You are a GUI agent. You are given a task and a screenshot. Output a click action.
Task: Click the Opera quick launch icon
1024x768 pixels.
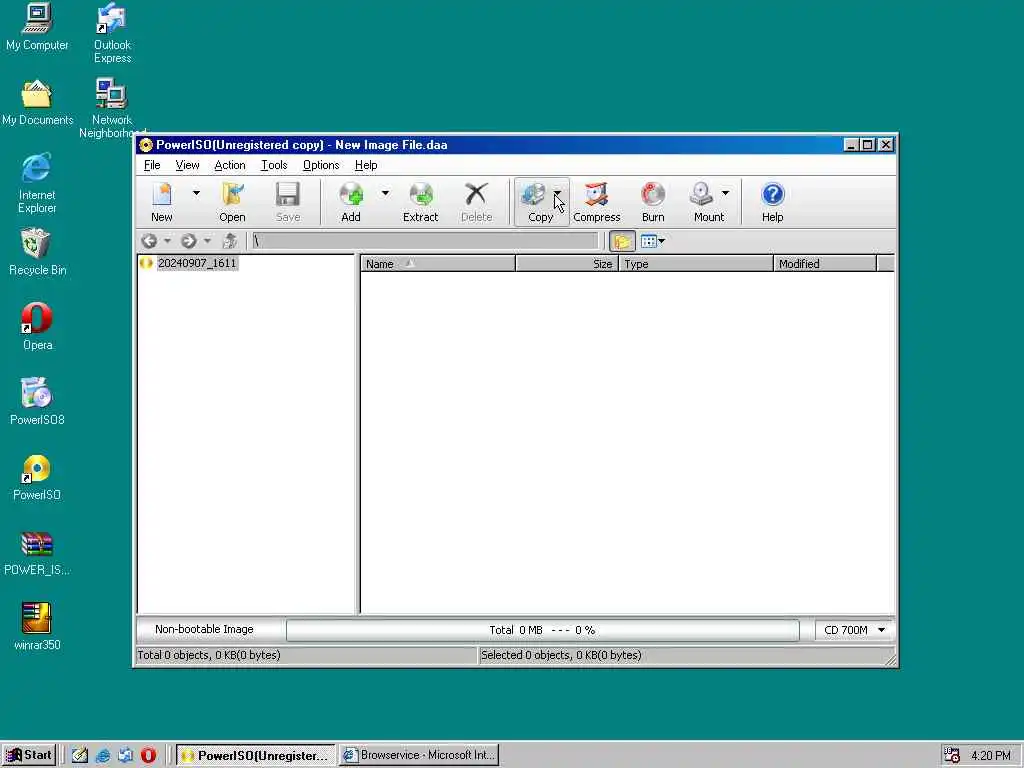(x=148, y=756)
